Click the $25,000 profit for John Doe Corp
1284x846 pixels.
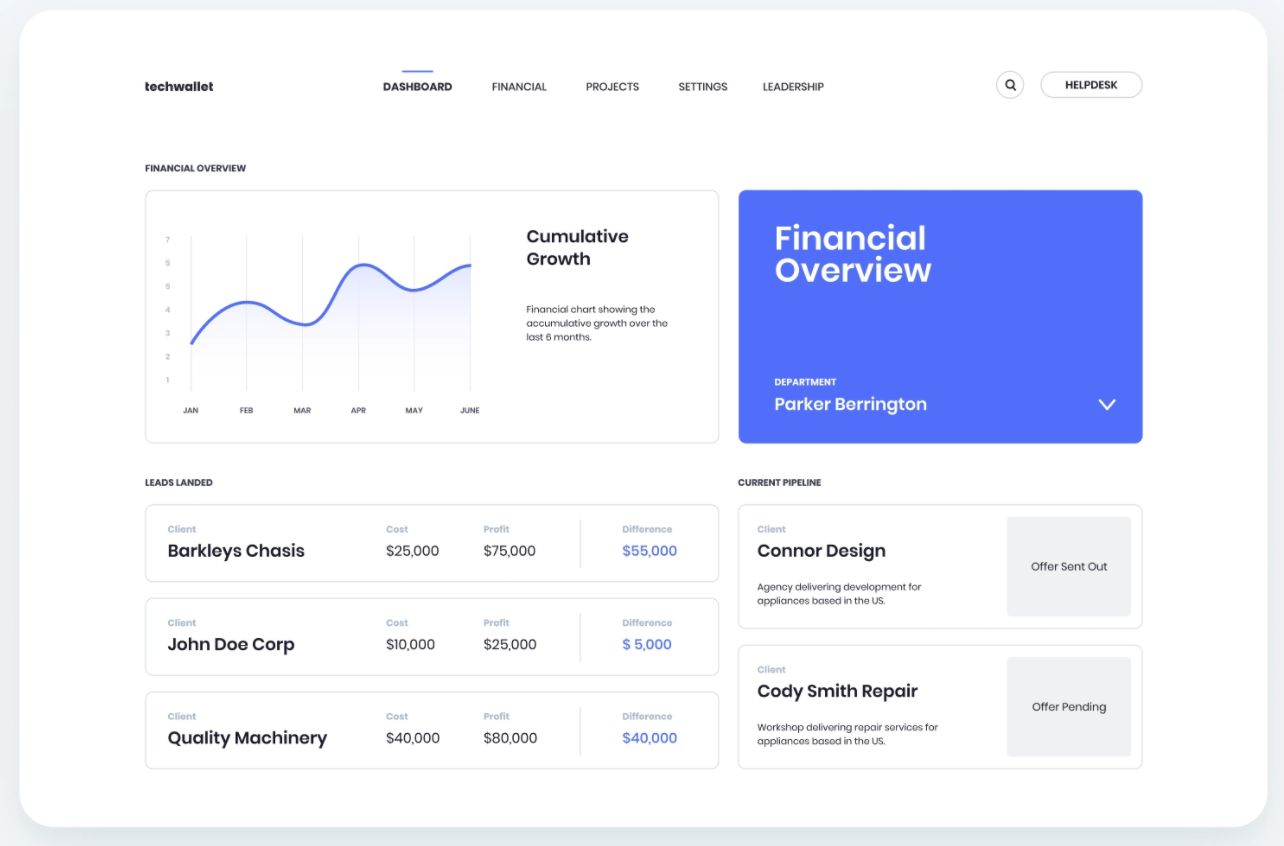point(510,645)
